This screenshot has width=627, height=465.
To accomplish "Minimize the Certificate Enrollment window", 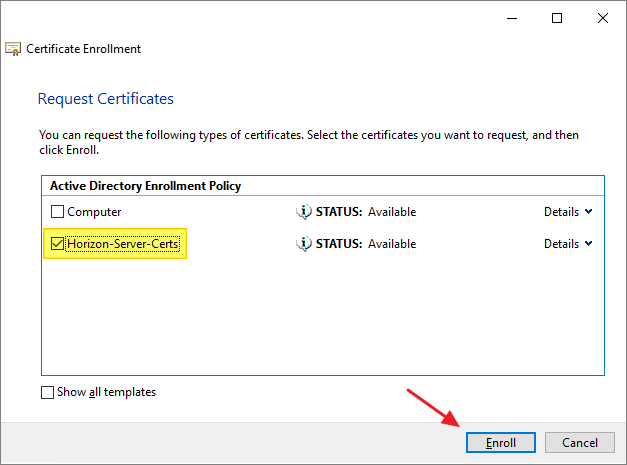I will (x=512, y=18).
